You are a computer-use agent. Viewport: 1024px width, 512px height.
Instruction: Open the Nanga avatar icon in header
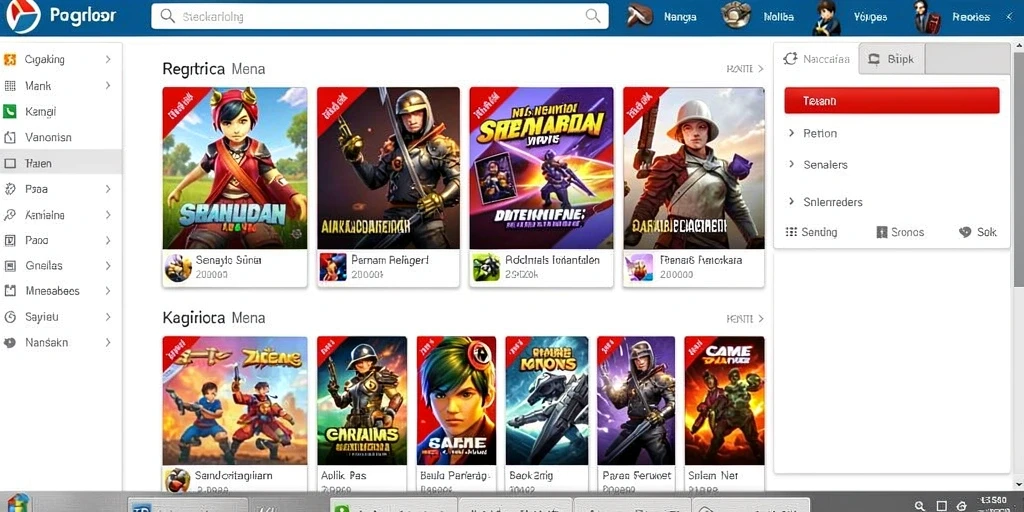click(641, 16)
